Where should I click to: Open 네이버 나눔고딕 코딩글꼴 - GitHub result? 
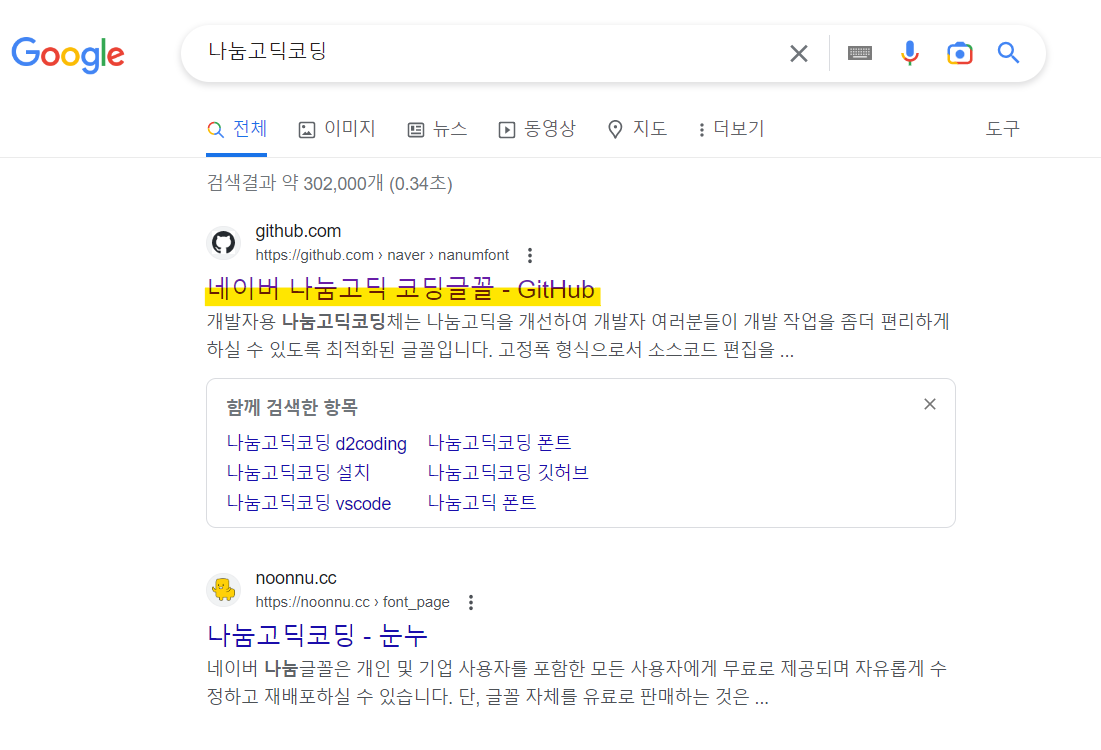pyautogui.click(x=402, y=289)
